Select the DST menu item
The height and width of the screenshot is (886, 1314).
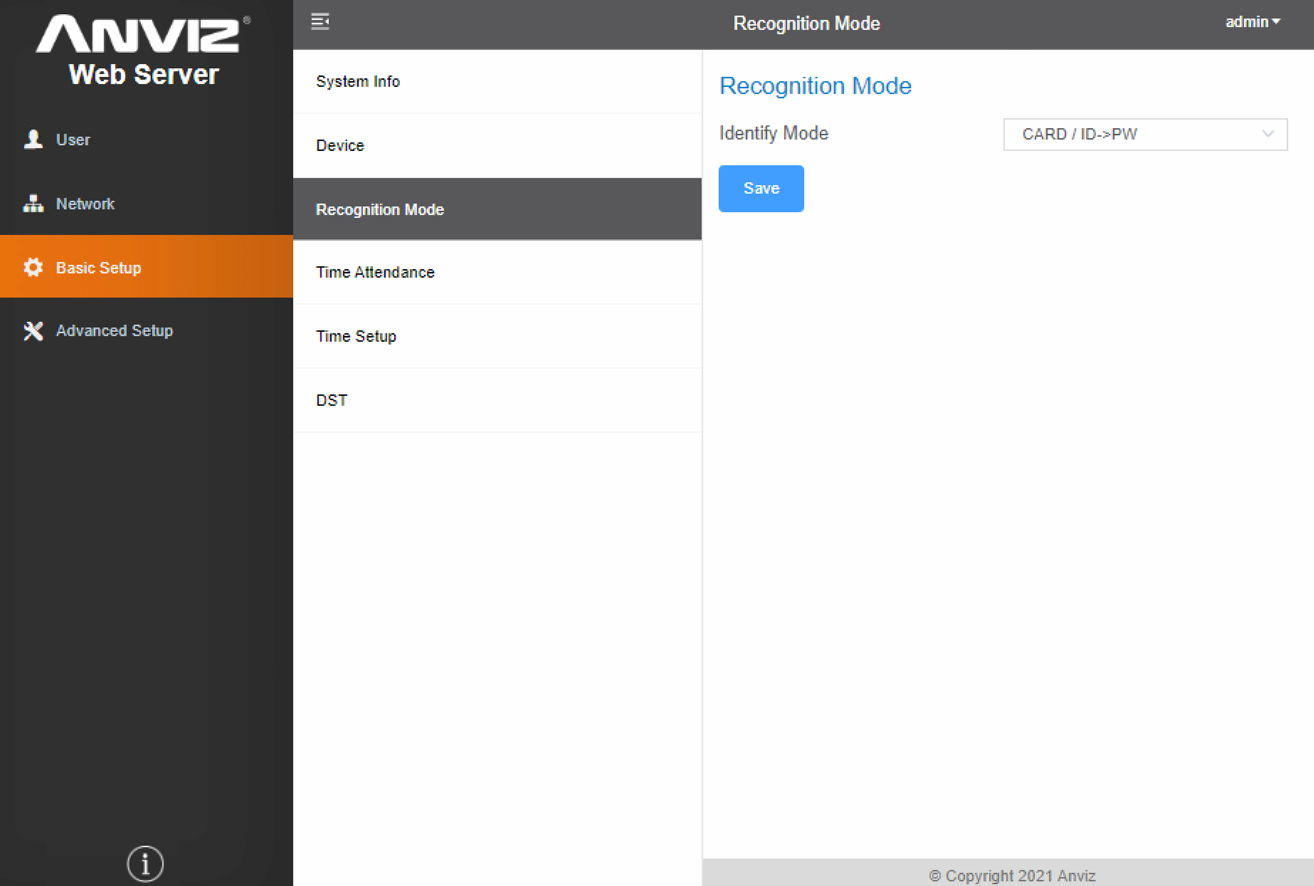[x=332, y=400]
